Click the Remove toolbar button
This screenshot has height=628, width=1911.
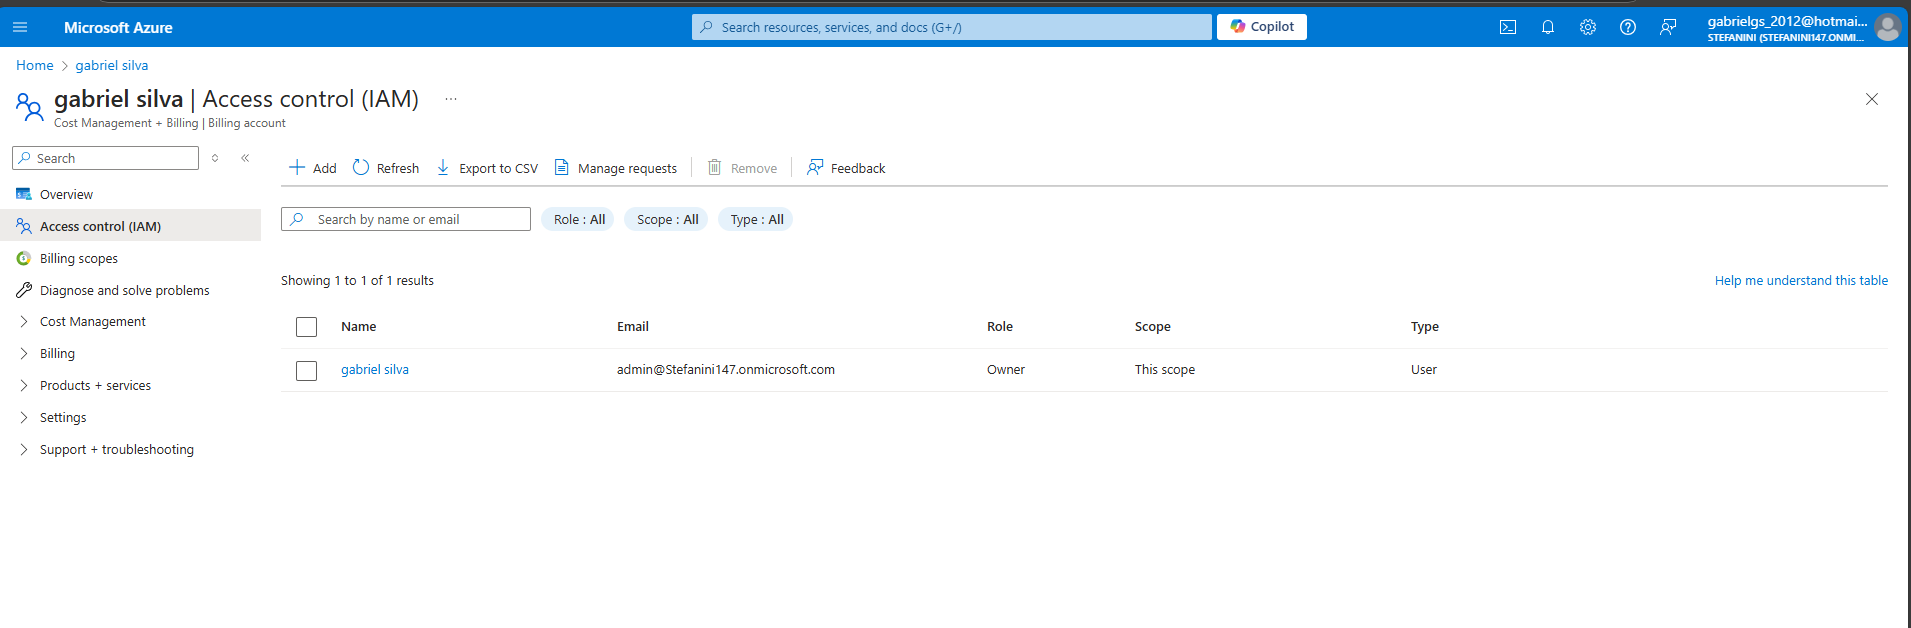tap(742, 168)
